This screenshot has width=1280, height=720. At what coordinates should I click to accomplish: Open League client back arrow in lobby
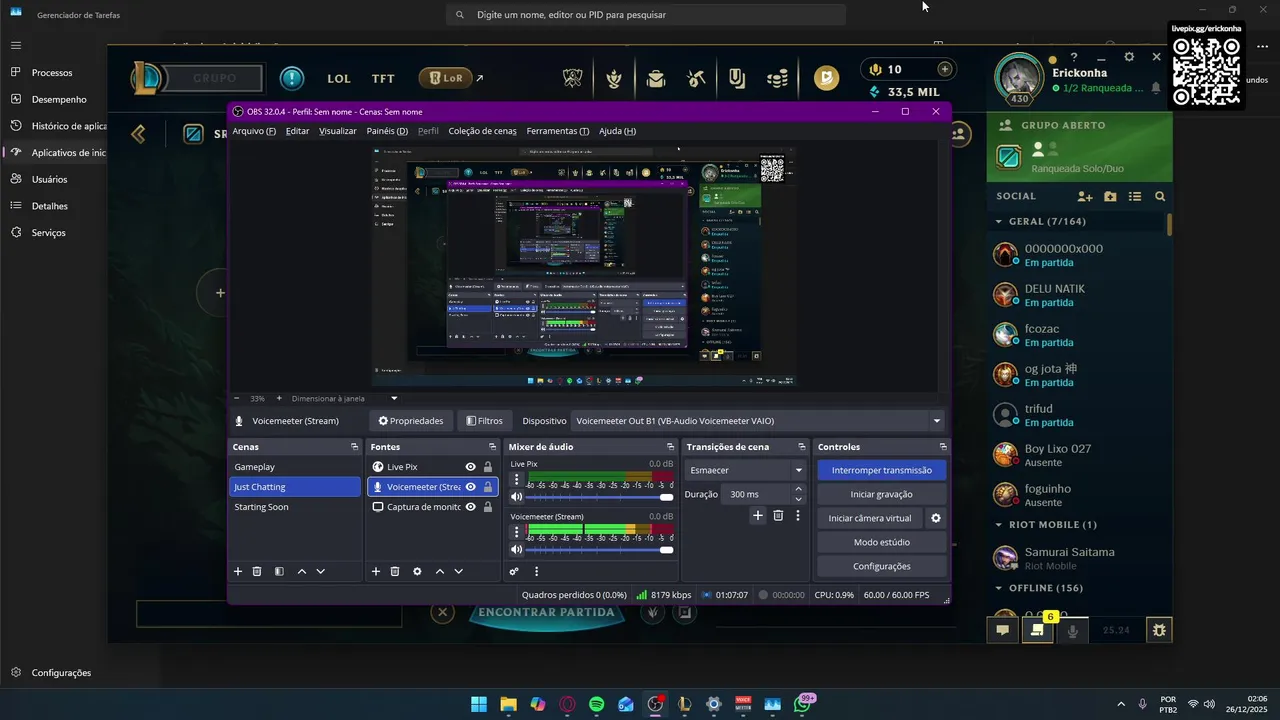139,133
